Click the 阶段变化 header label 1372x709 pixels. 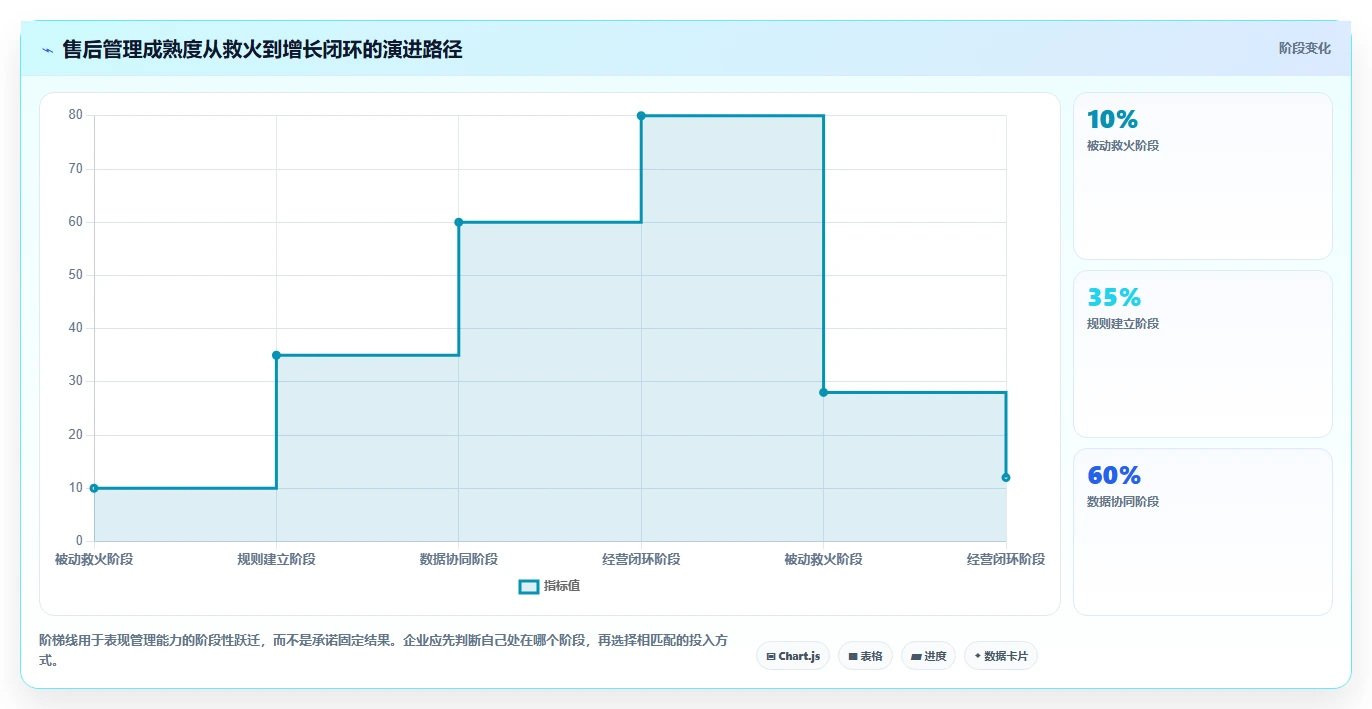click(1305, 48)
